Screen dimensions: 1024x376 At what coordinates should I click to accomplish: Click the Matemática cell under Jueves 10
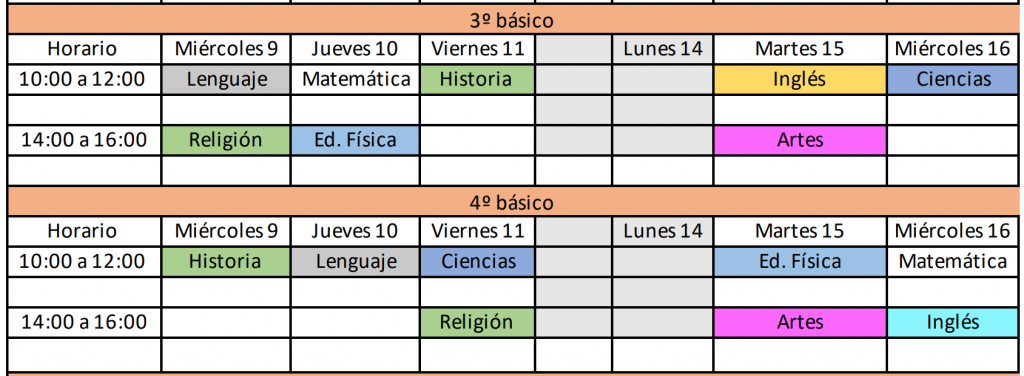(355, 80)
